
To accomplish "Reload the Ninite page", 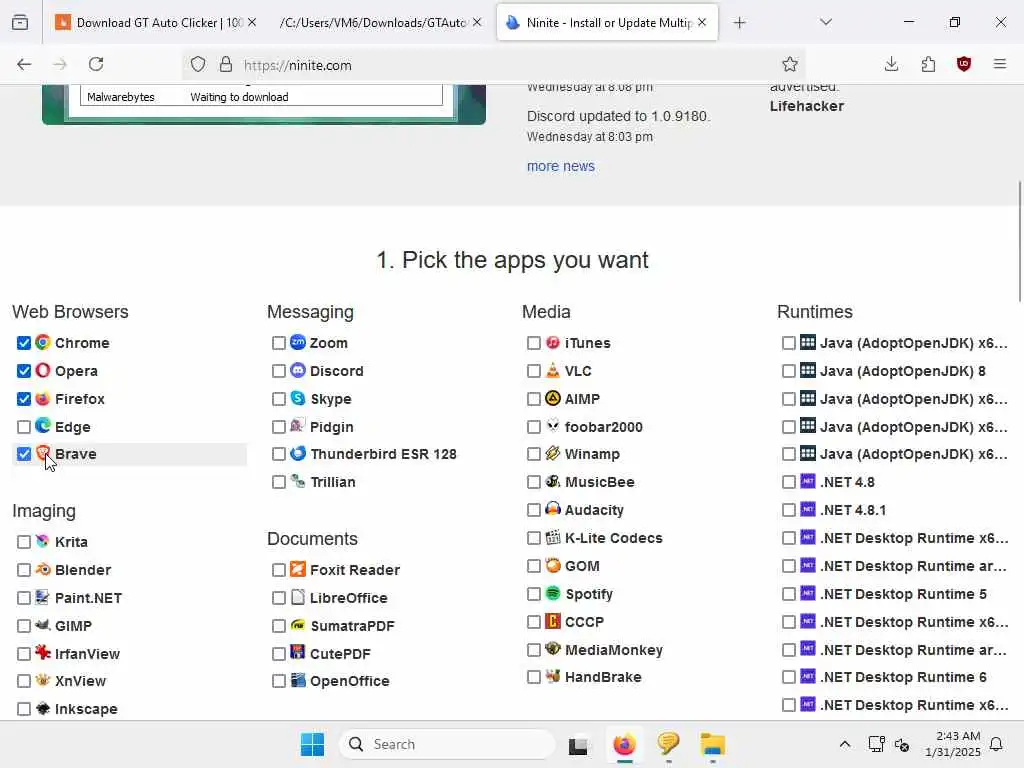I will click(x=96, y=64).
